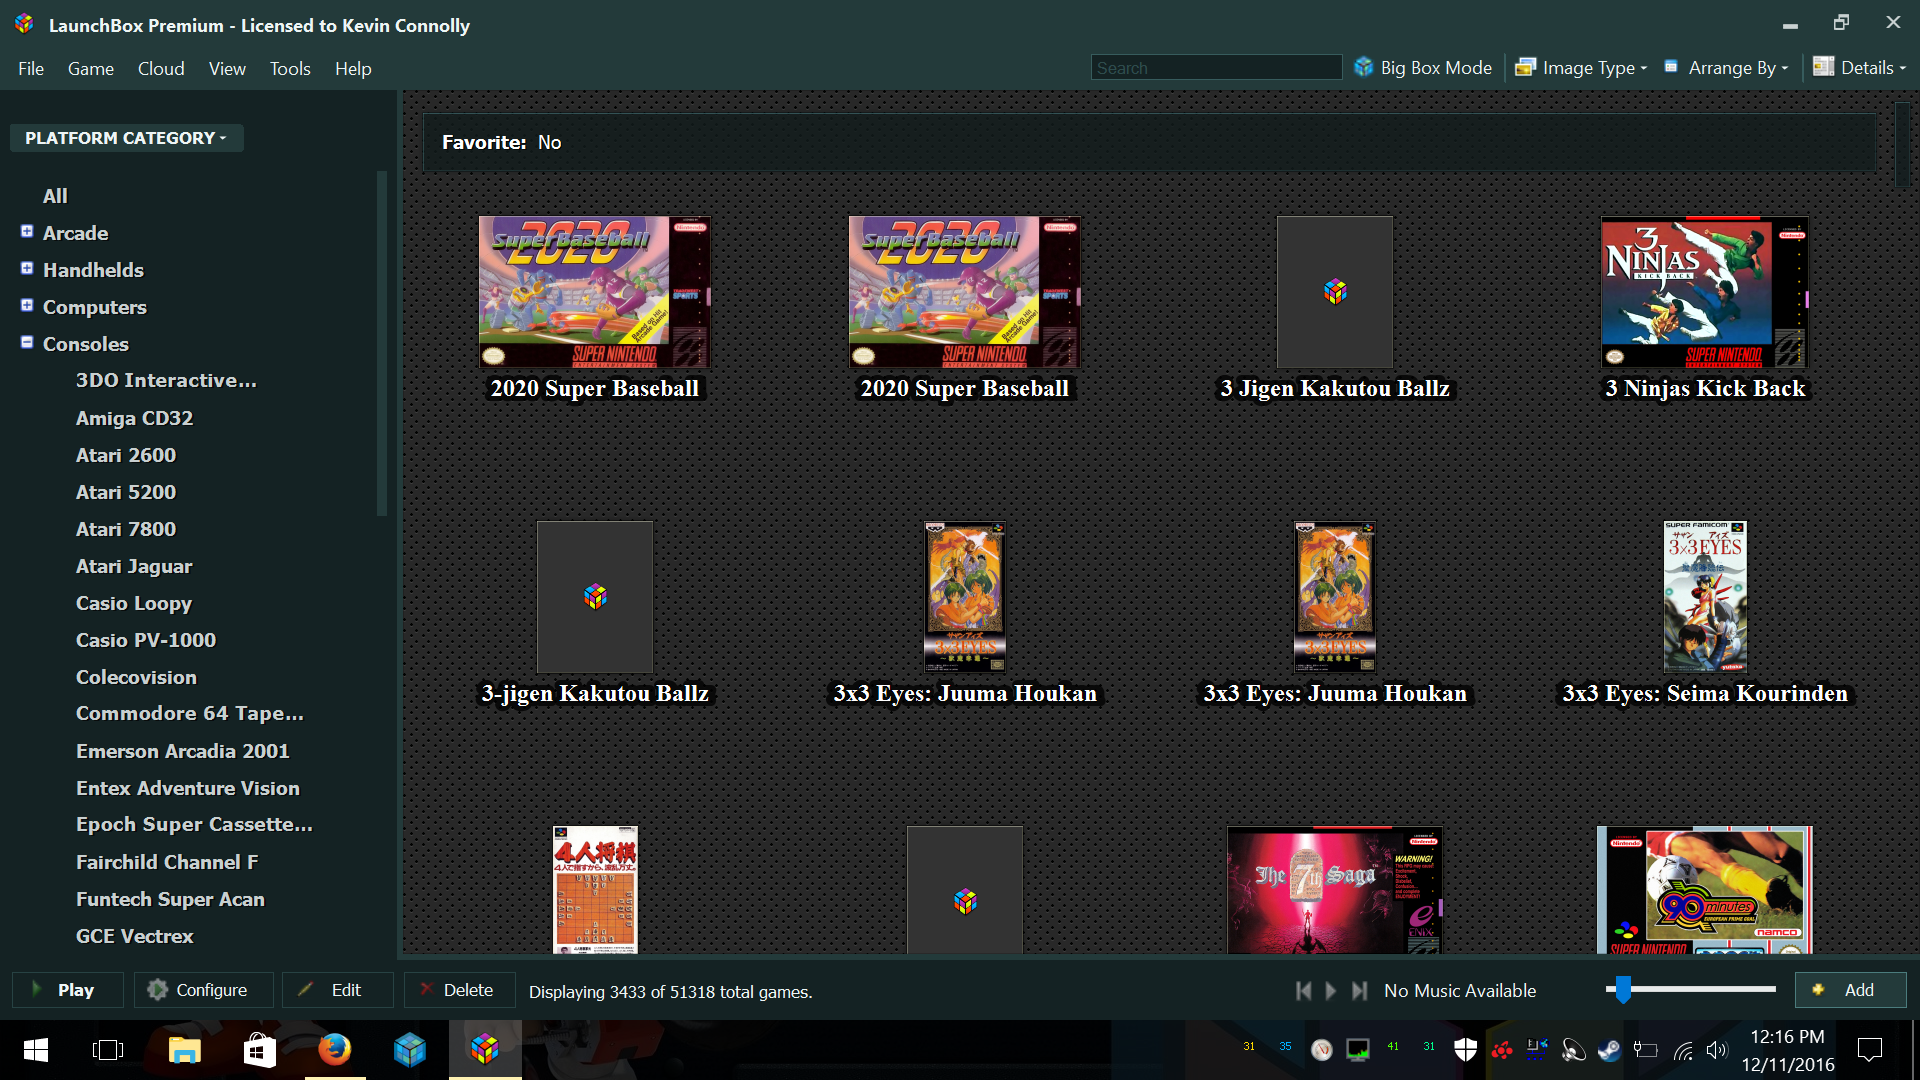The width and height of the screenshot is (1920, 1080).
Task: Click the Edit button
Action: click(337, 990)
